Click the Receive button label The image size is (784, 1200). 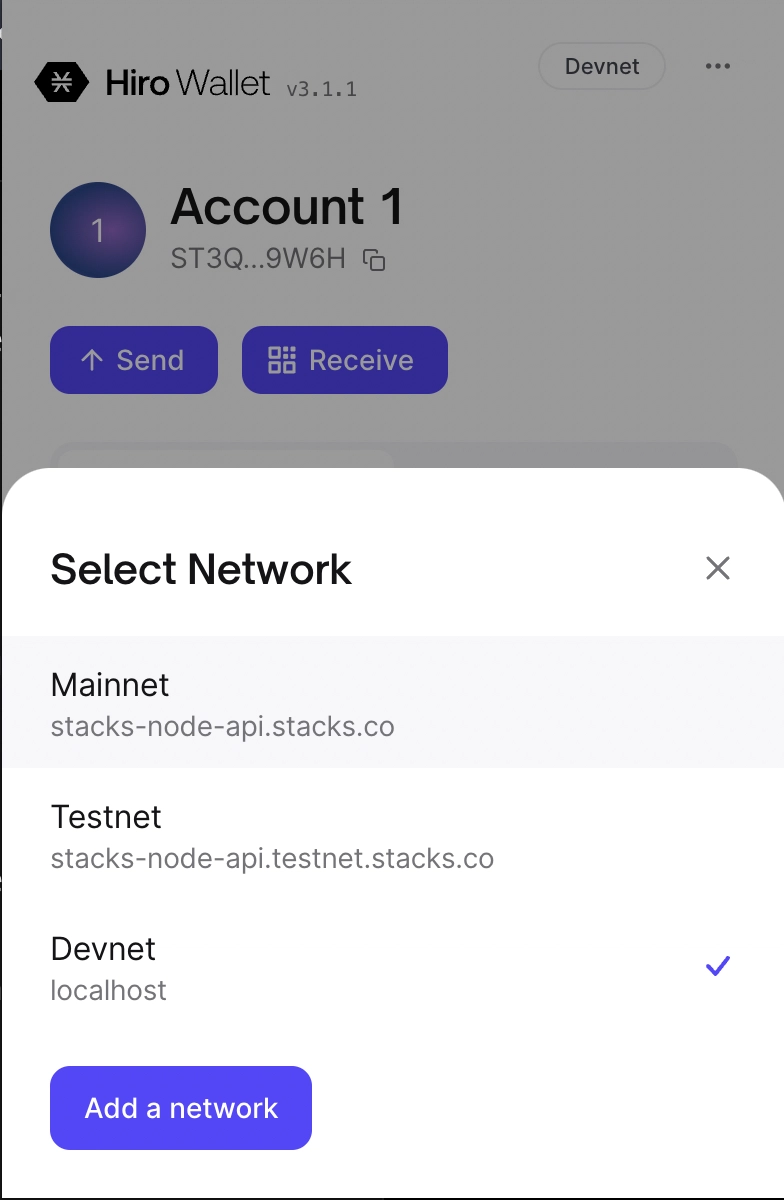(x=361, y=360)
